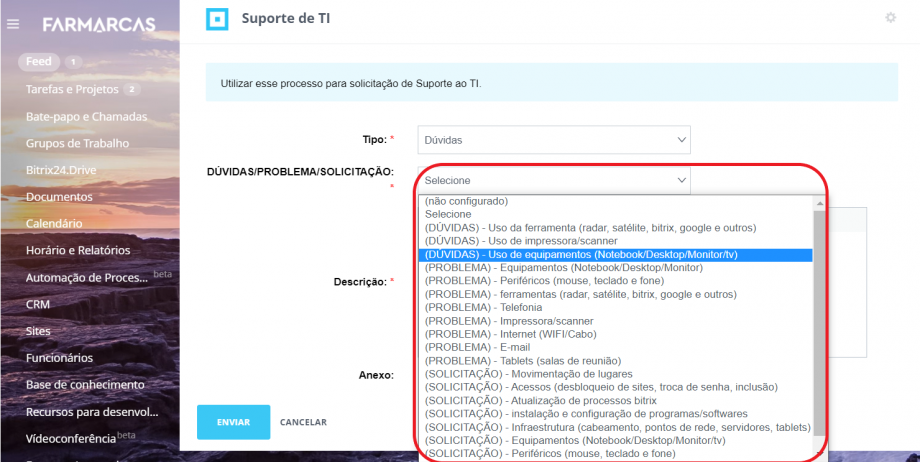Click the dropdown list scrollbar
The image size is (920, 462).
(x=819, y=320)
